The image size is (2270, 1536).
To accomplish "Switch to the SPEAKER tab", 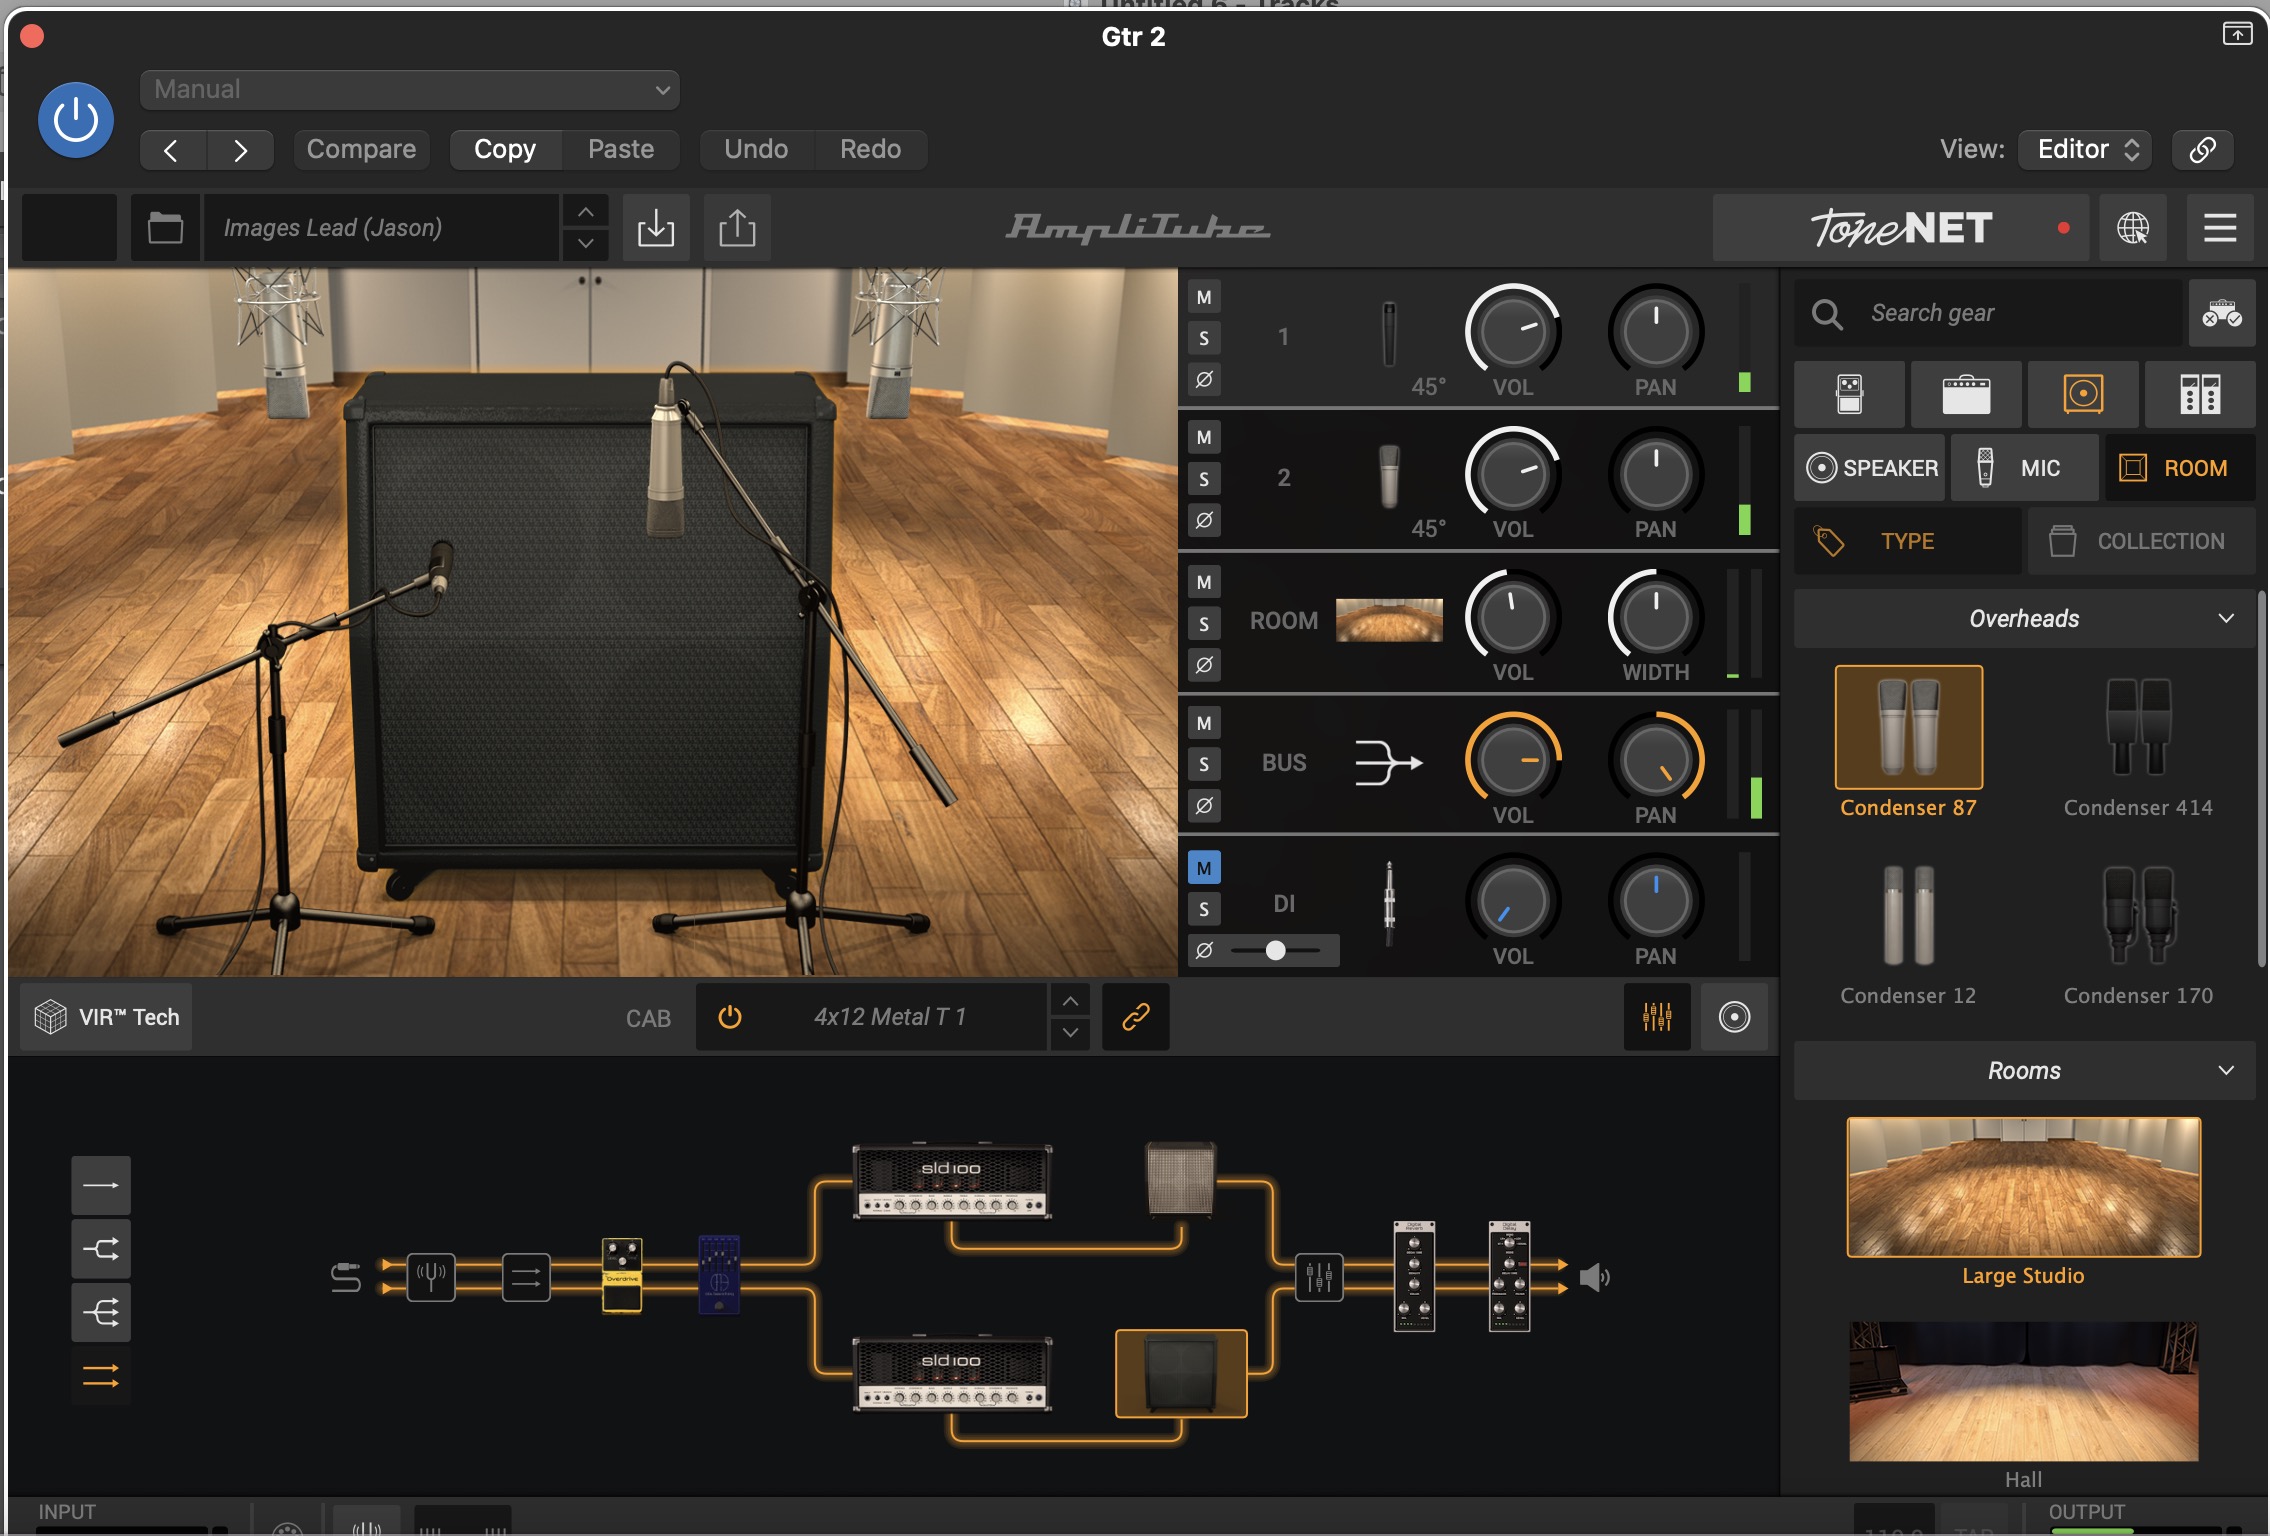I will pos(1870,468).
